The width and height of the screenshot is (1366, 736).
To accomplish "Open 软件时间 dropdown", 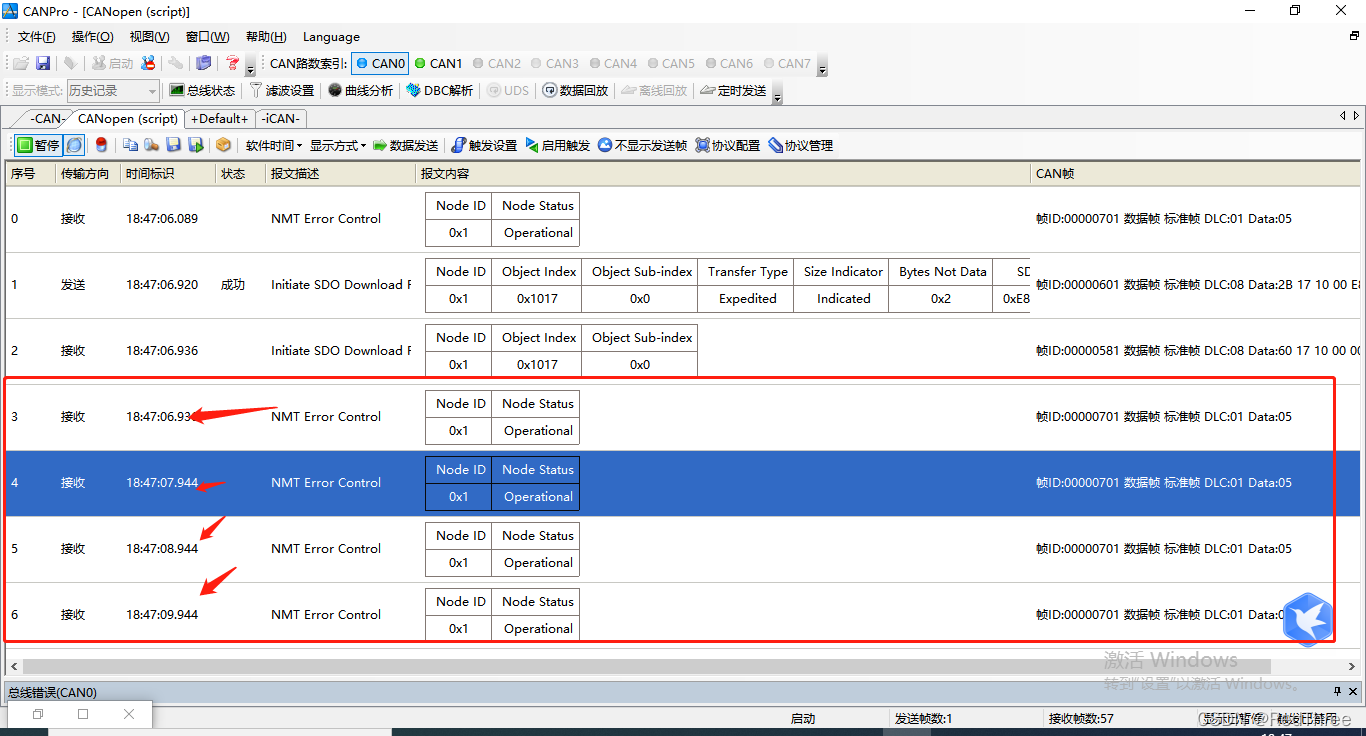I will (x=273, y=145).
